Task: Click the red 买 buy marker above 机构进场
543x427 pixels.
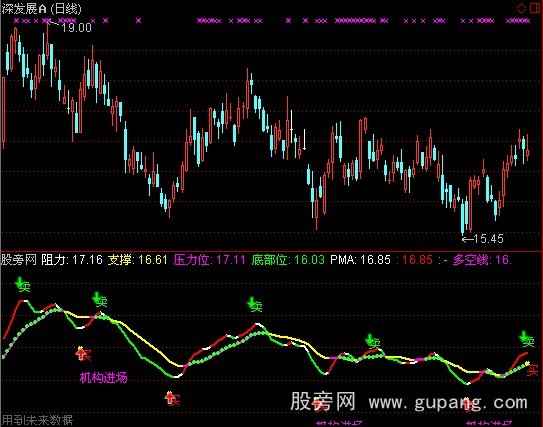Action: [83, 354]
